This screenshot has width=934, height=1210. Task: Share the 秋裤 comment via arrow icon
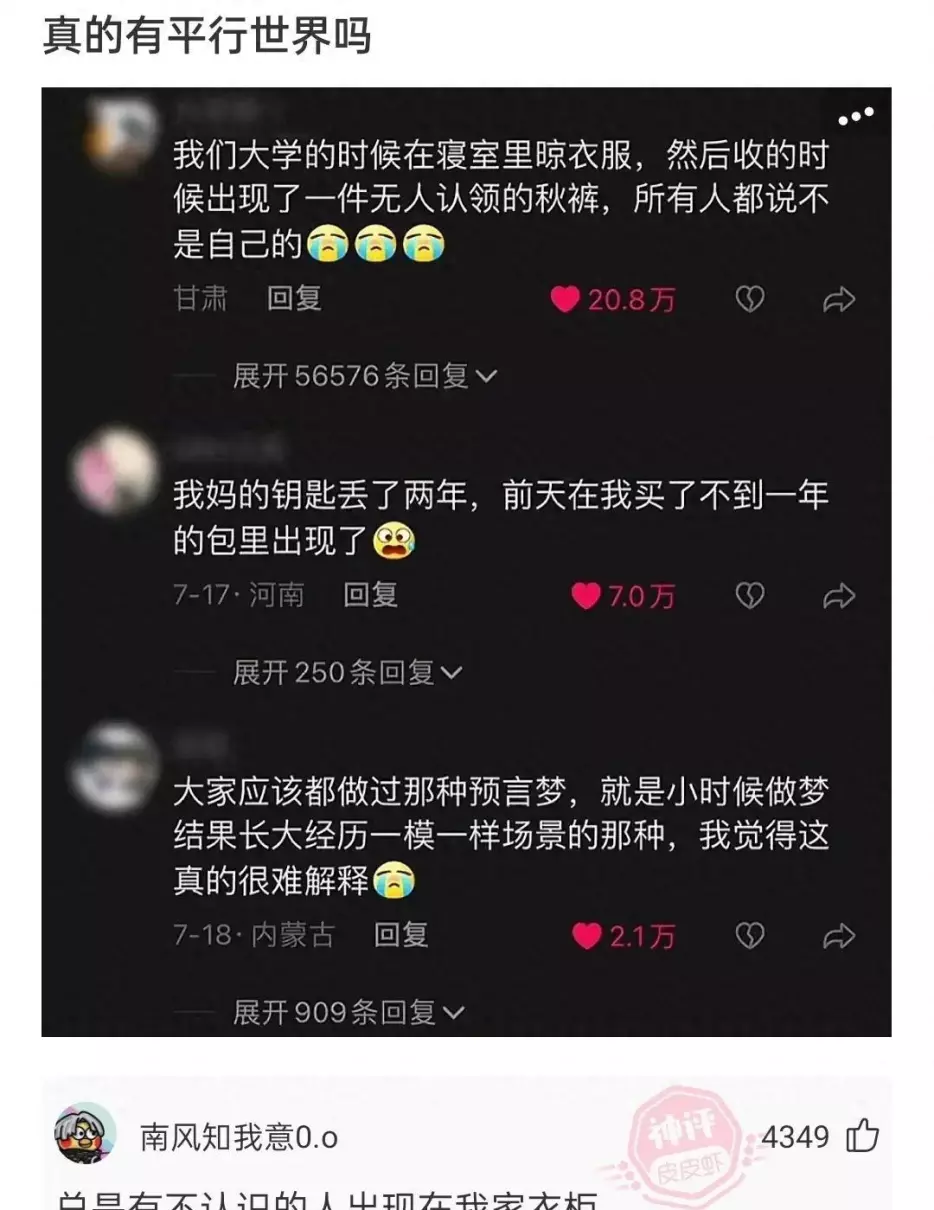point(839,299)
